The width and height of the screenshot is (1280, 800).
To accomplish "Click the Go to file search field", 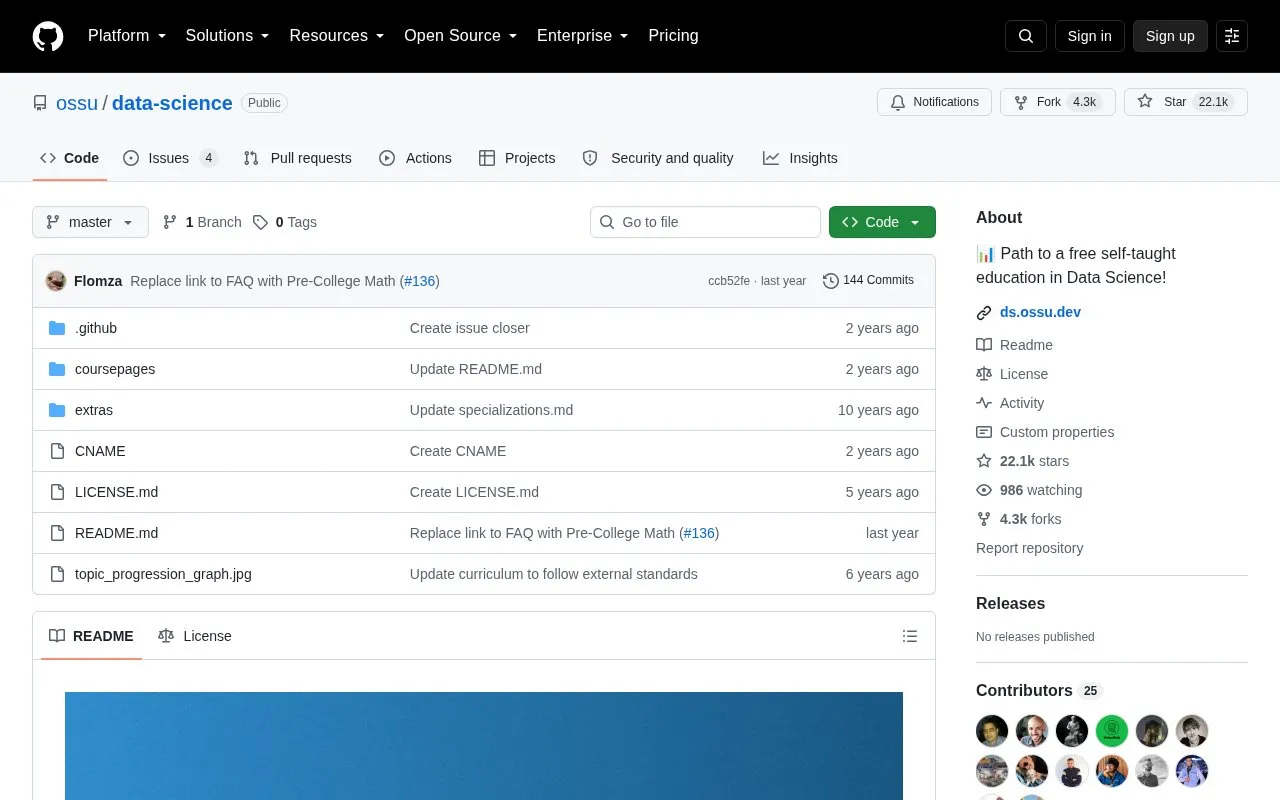I will tap(705, 222).
